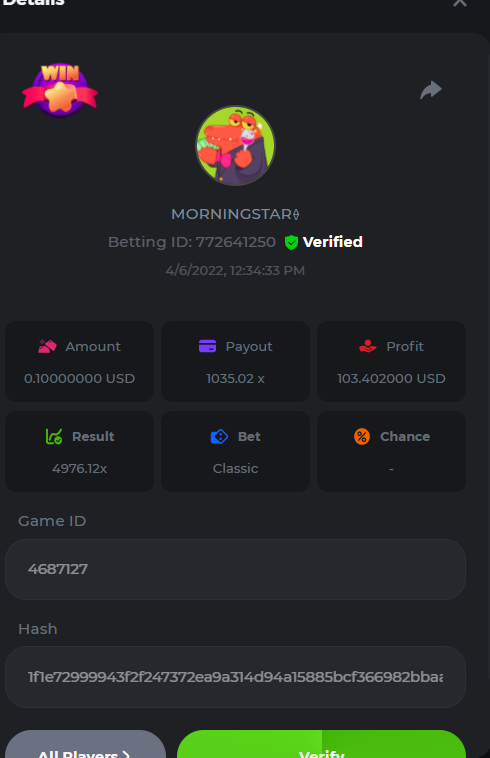490x758 pixels.
Task: Click the purple Payout card icon
Action: (207, 346)
